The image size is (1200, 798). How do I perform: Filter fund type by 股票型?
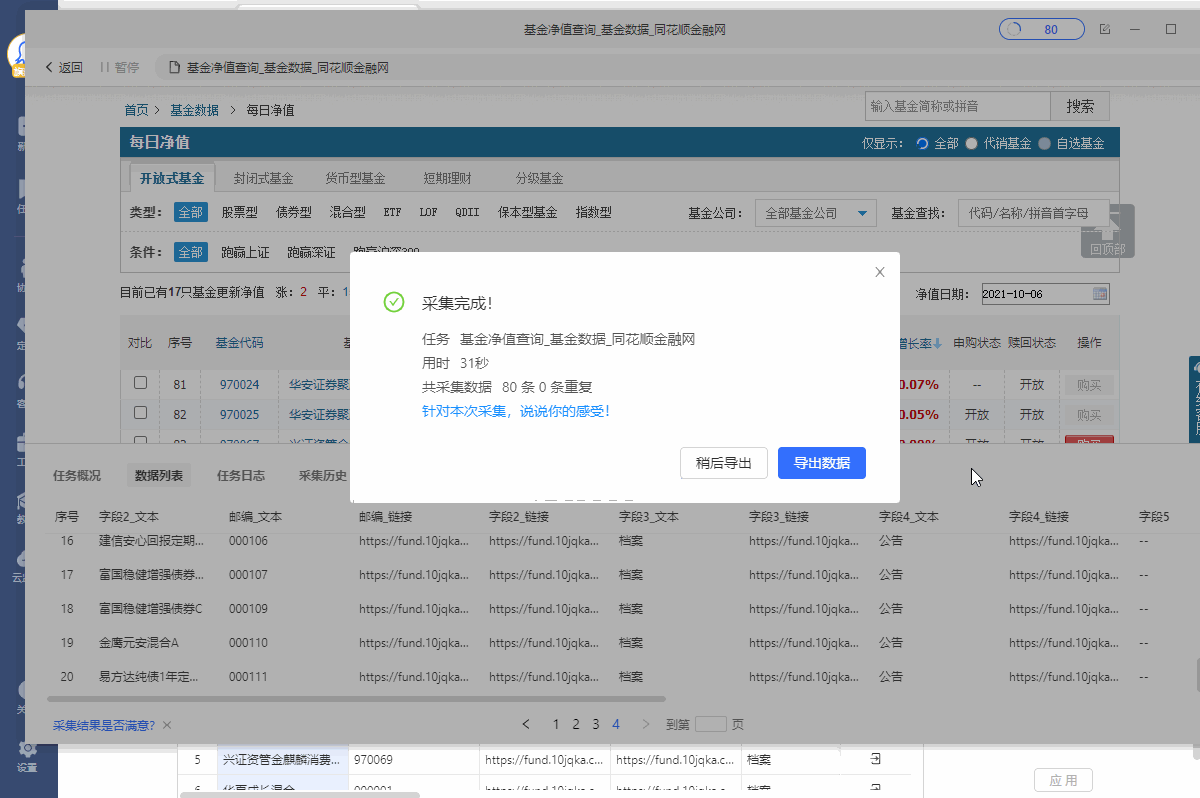pos(239,212)
